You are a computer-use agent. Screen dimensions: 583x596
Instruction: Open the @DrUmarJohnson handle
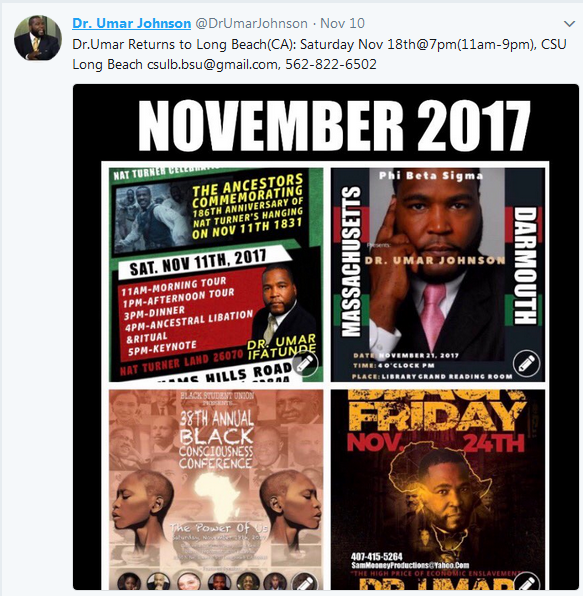251,24
